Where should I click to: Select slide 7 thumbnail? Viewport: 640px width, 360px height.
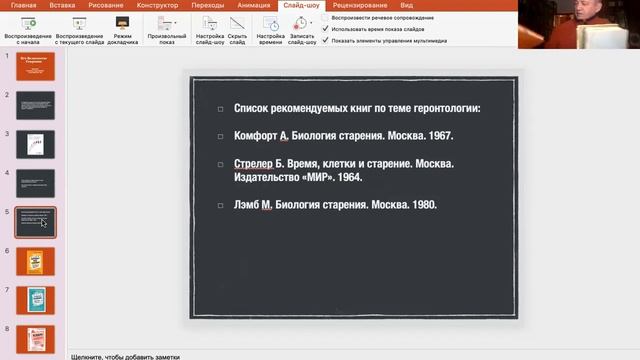click(36, 300)
